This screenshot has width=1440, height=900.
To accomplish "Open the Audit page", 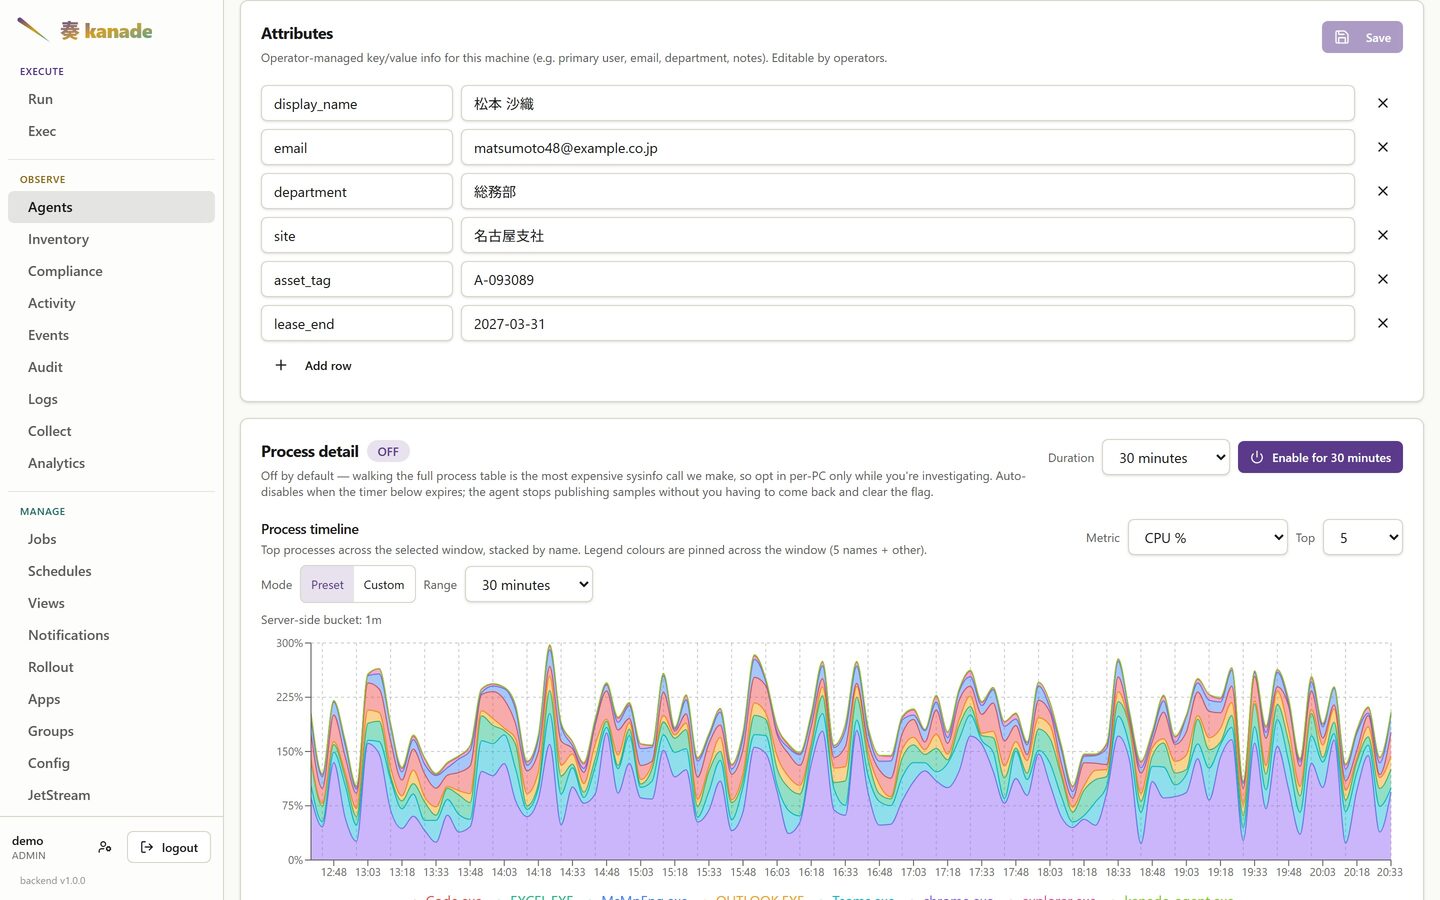I will tap(111, 367).
